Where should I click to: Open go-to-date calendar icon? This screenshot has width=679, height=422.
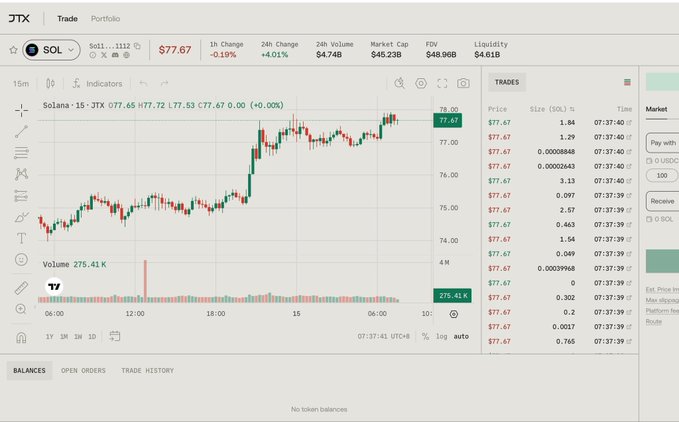click(x=115, y=336)
